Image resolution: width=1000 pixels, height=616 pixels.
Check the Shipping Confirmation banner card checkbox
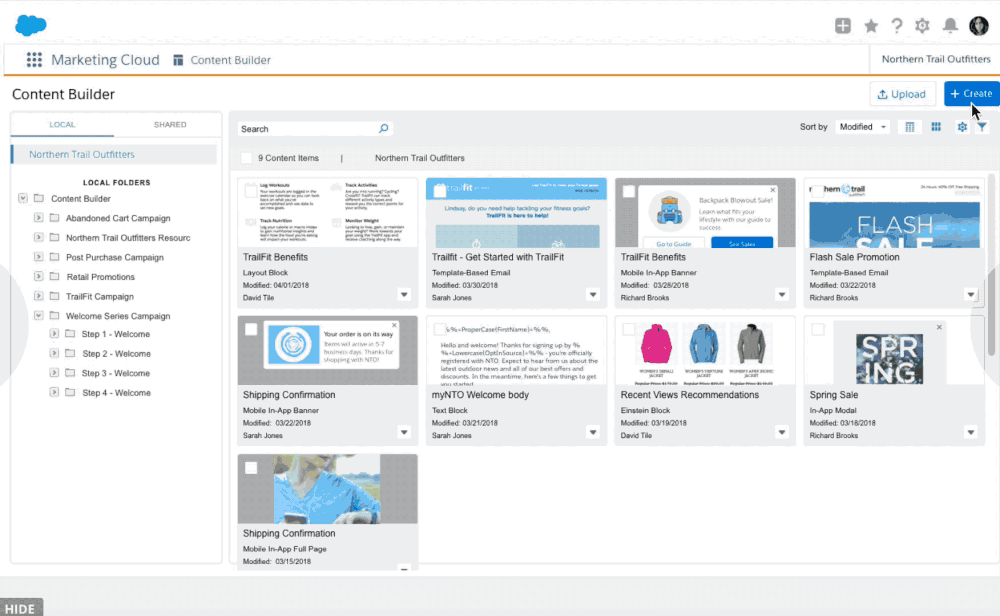tap(251, 329)
